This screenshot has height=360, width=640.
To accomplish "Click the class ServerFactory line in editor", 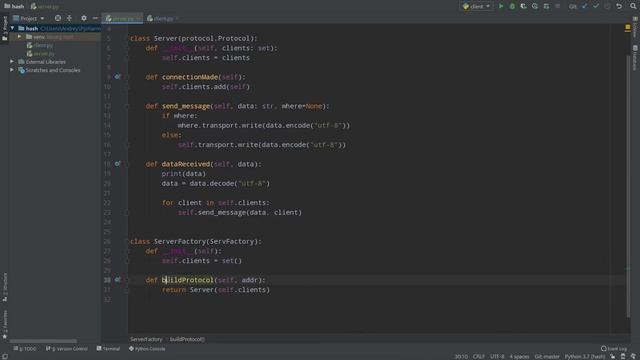I will pyautogui.click(x=196, y=241).
